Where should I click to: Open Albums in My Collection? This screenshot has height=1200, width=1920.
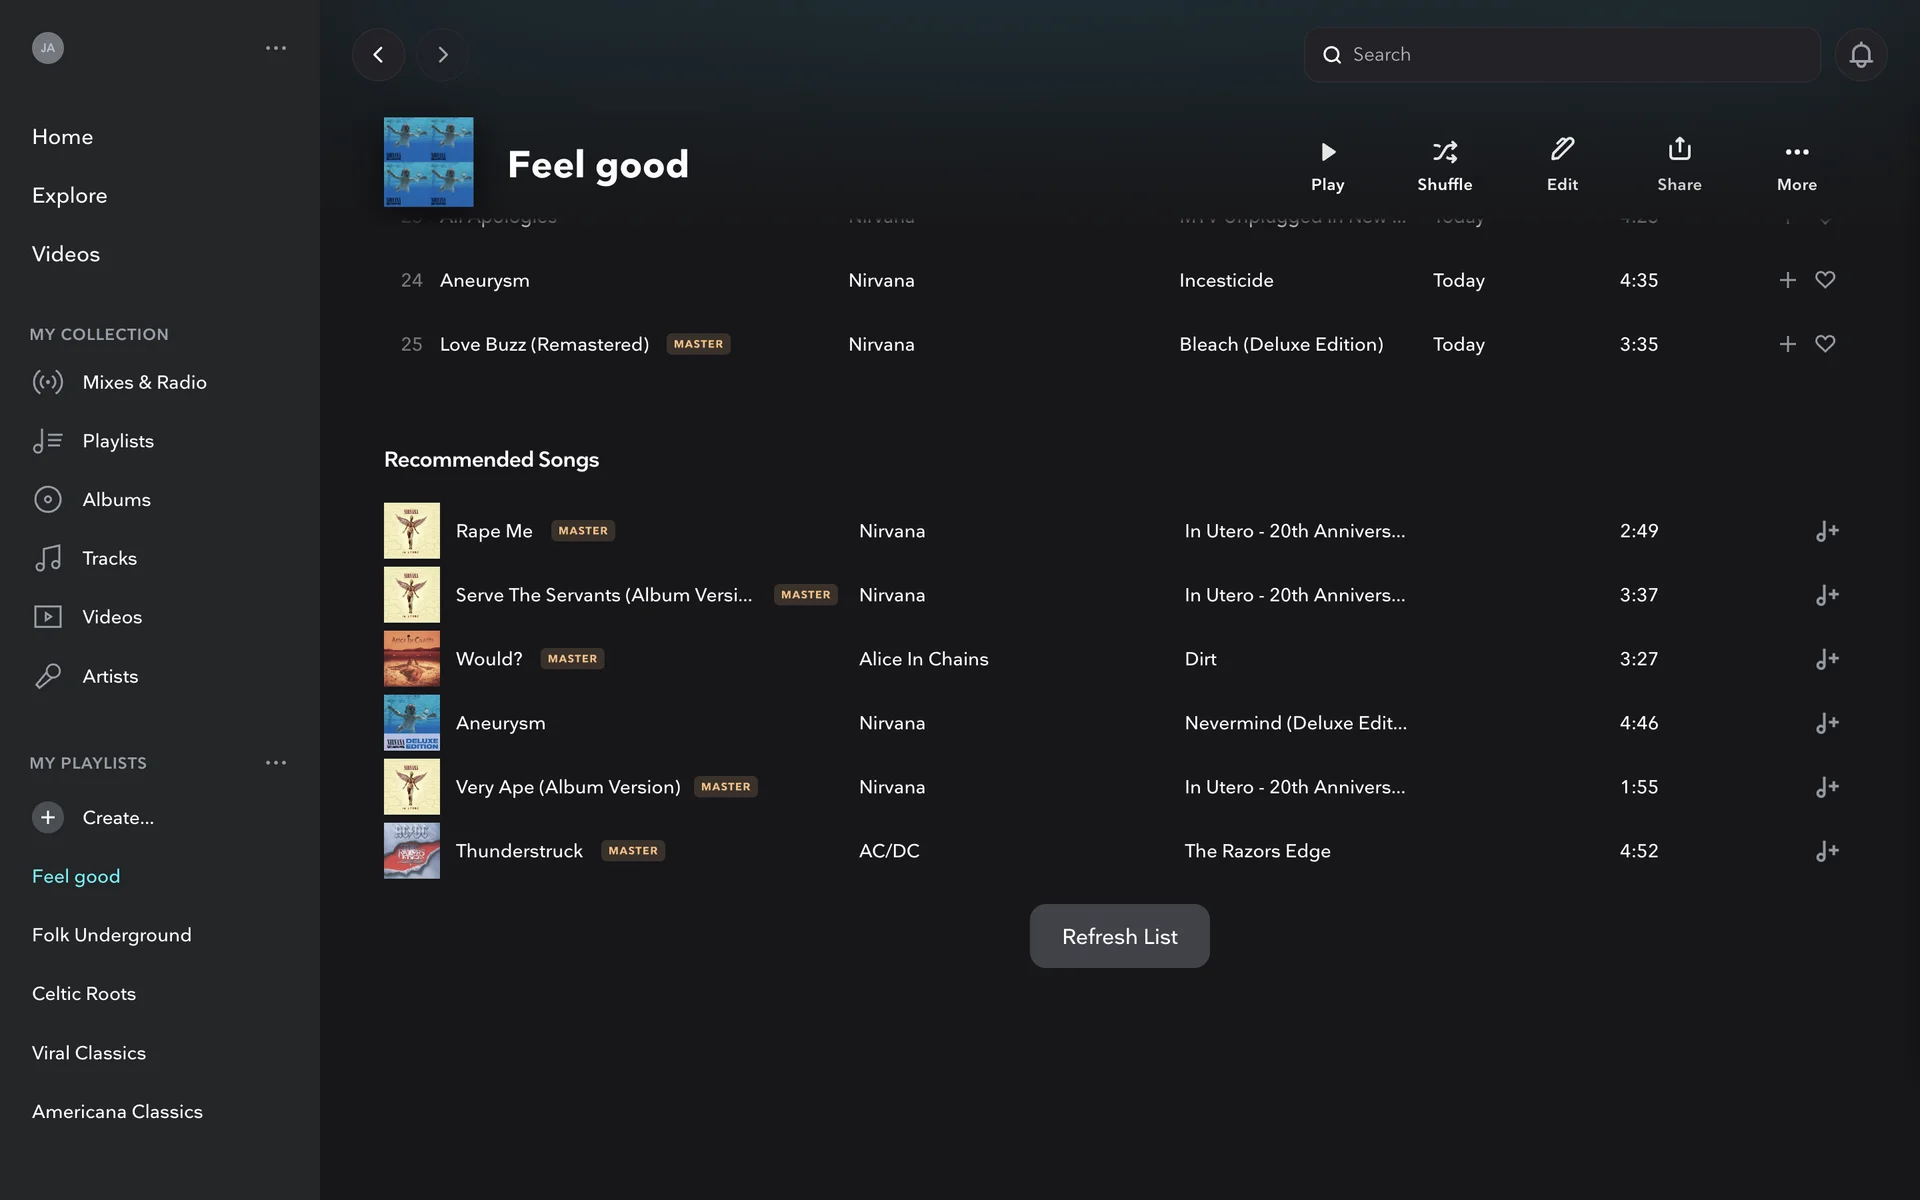116,499
